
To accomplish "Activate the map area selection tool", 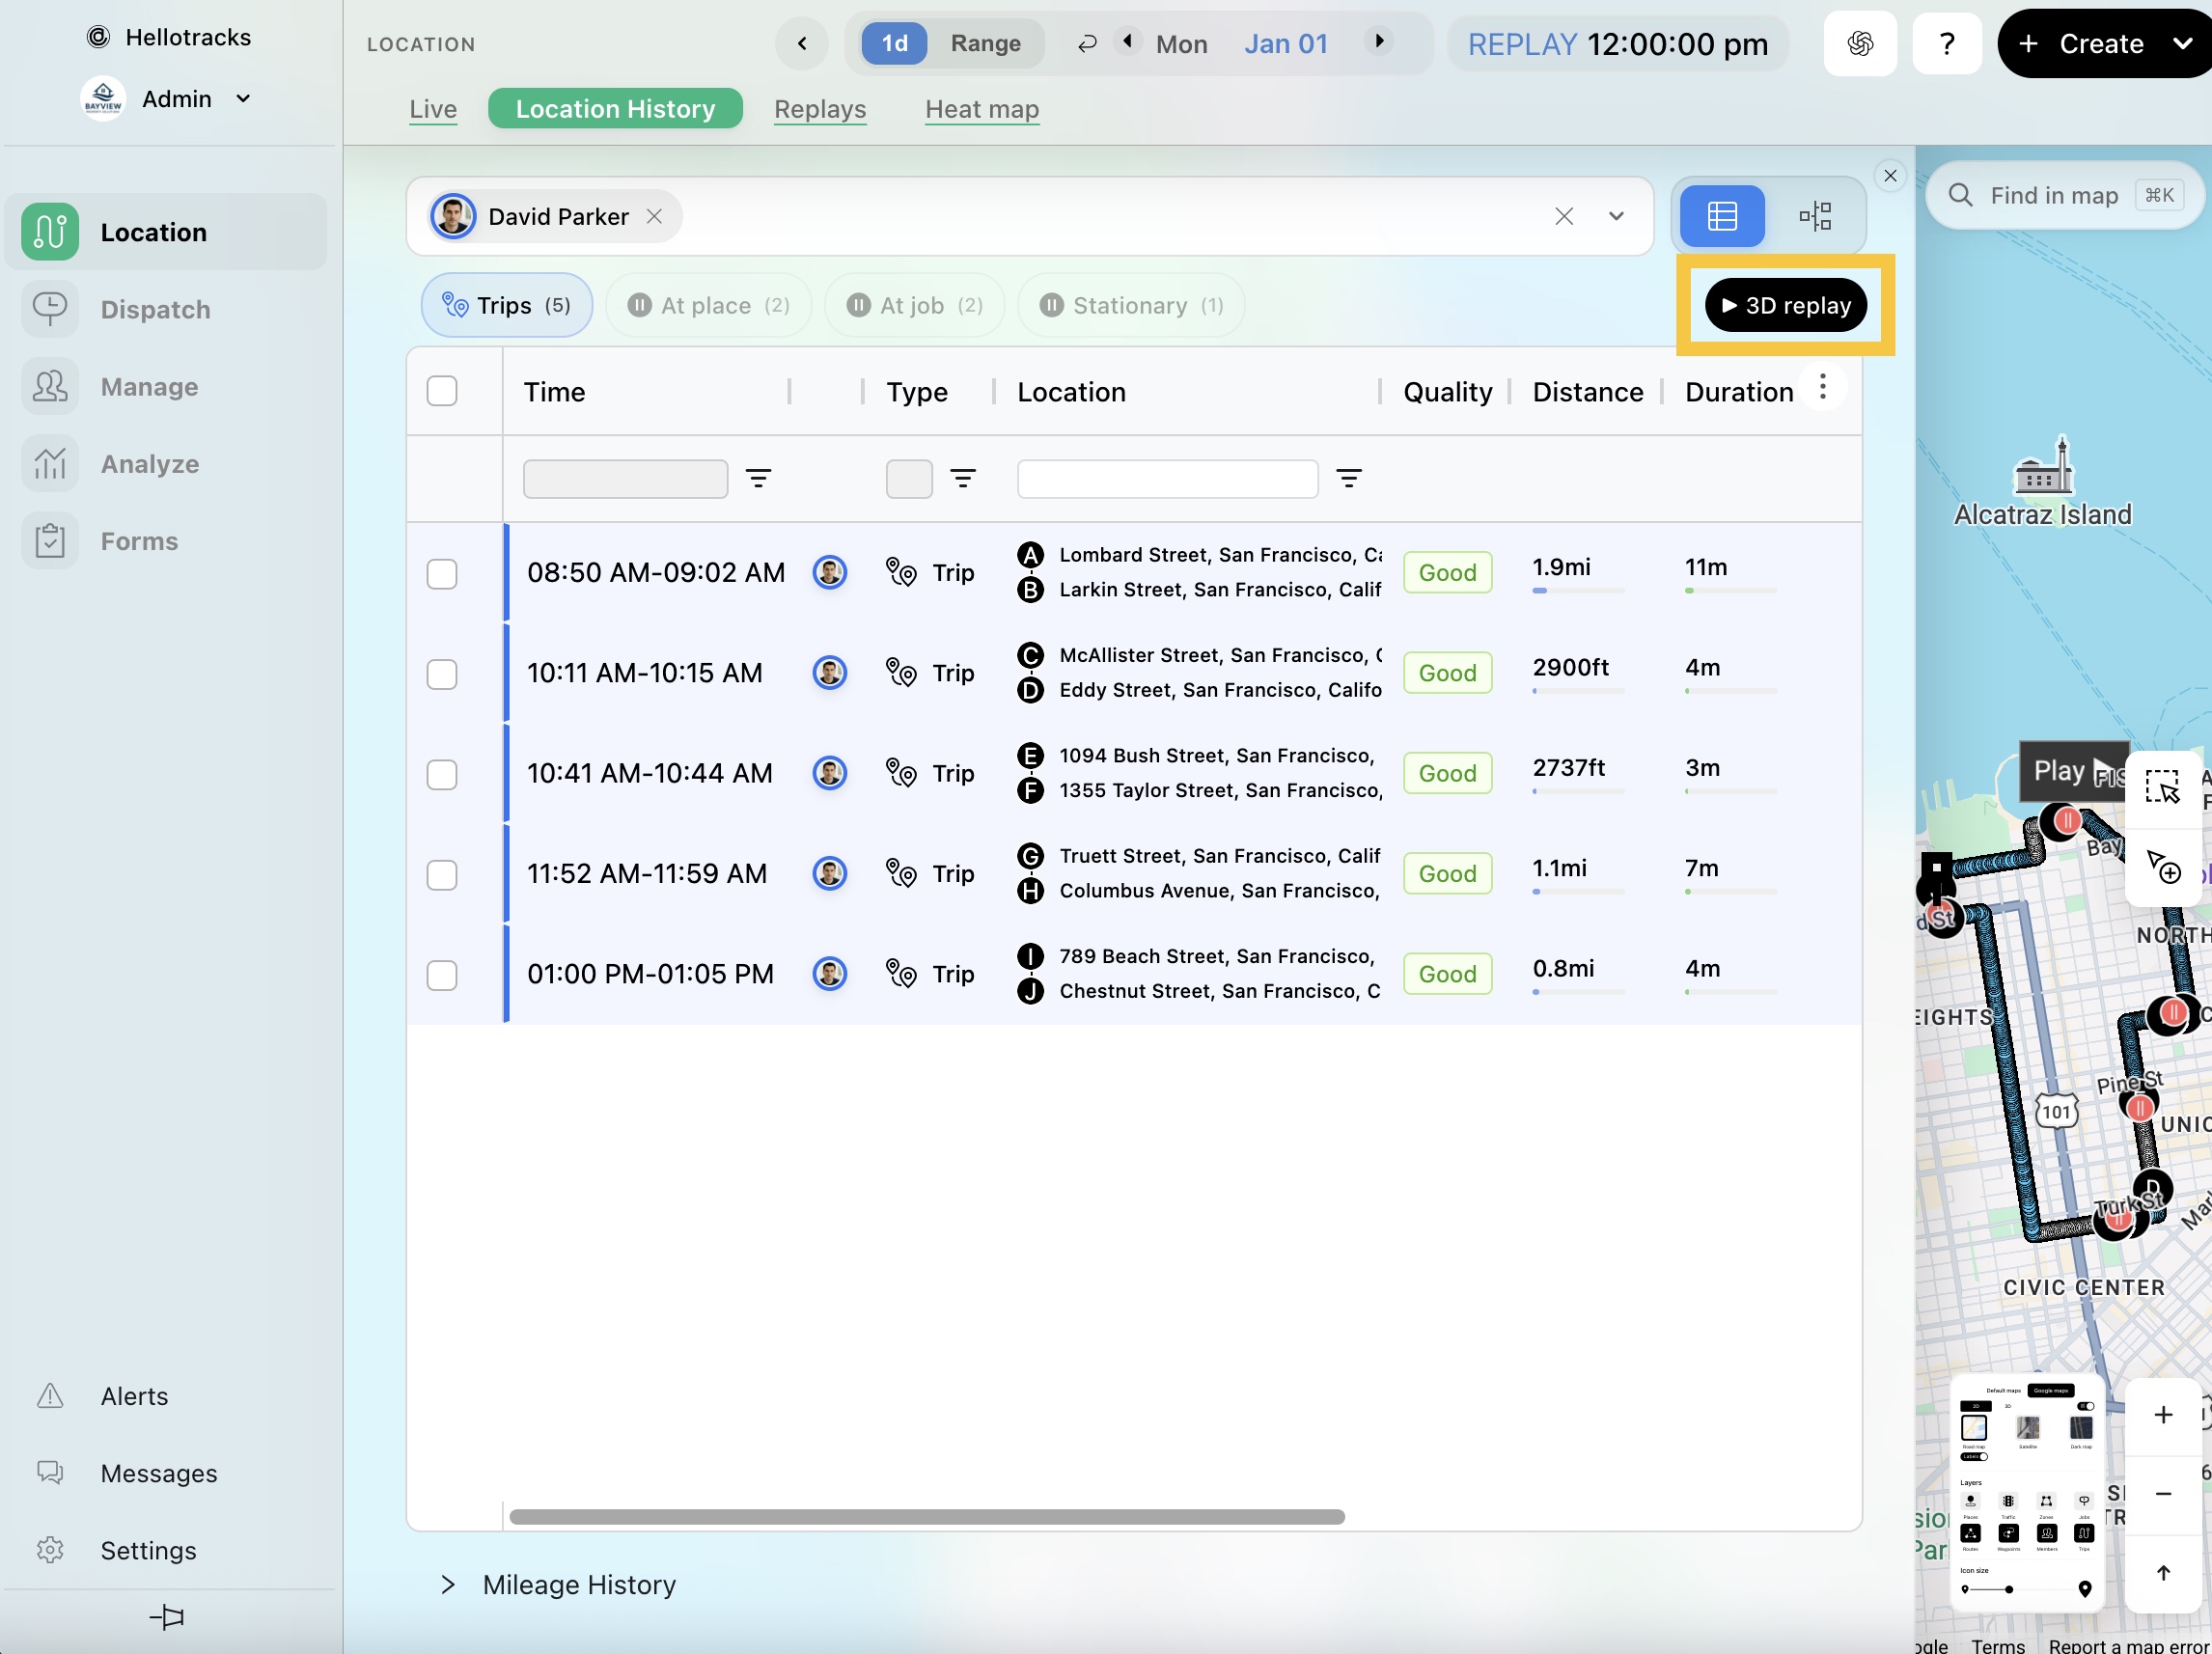I will (2162, 787).
